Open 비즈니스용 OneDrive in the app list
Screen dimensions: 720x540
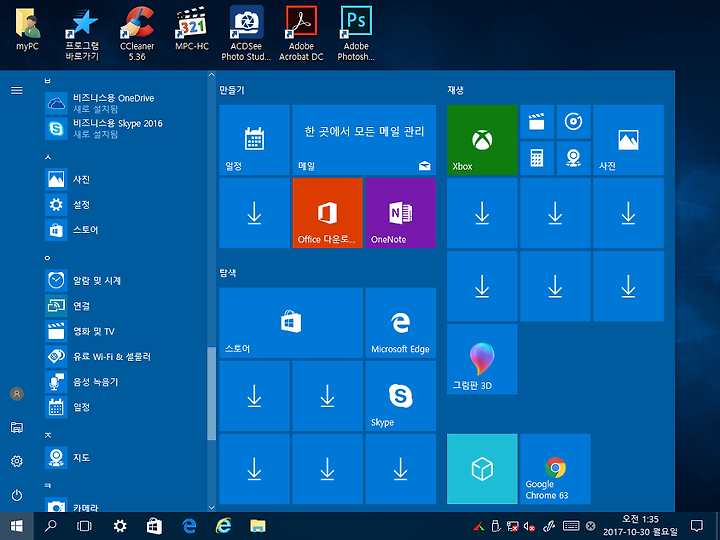coord(125,103)
